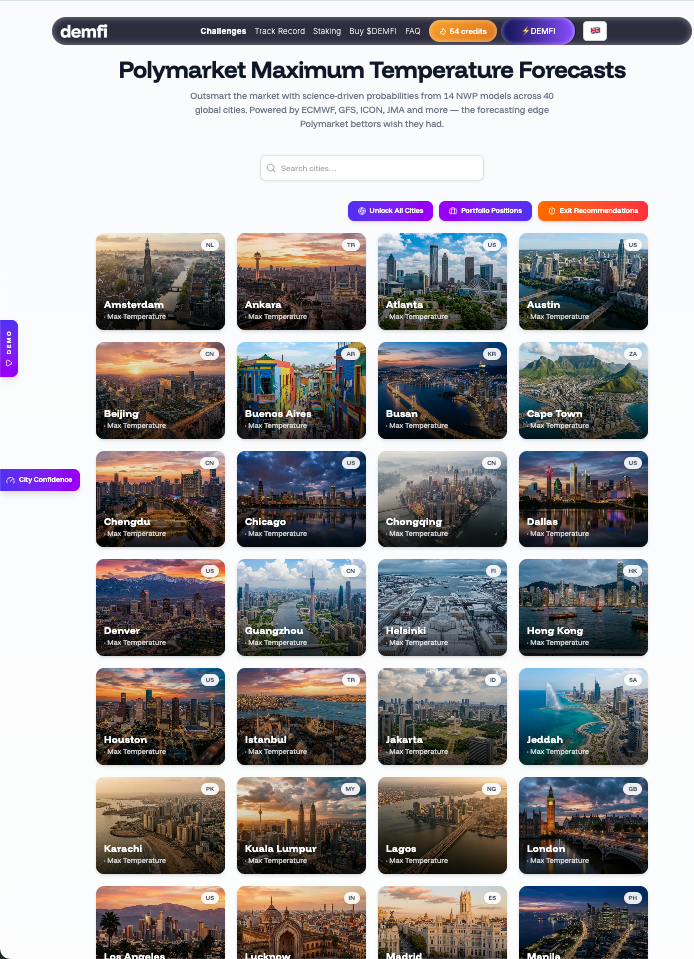The width and height of the screenshot is (694, 959).
Task: Open the Buenos Aires city card
Action: (x=301, y=390)
